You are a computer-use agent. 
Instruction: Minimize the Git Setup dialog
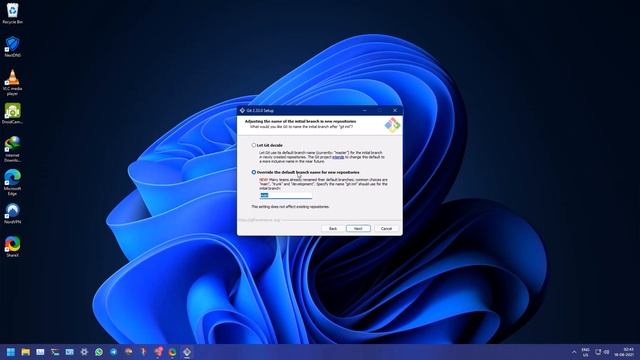point(365,110)
